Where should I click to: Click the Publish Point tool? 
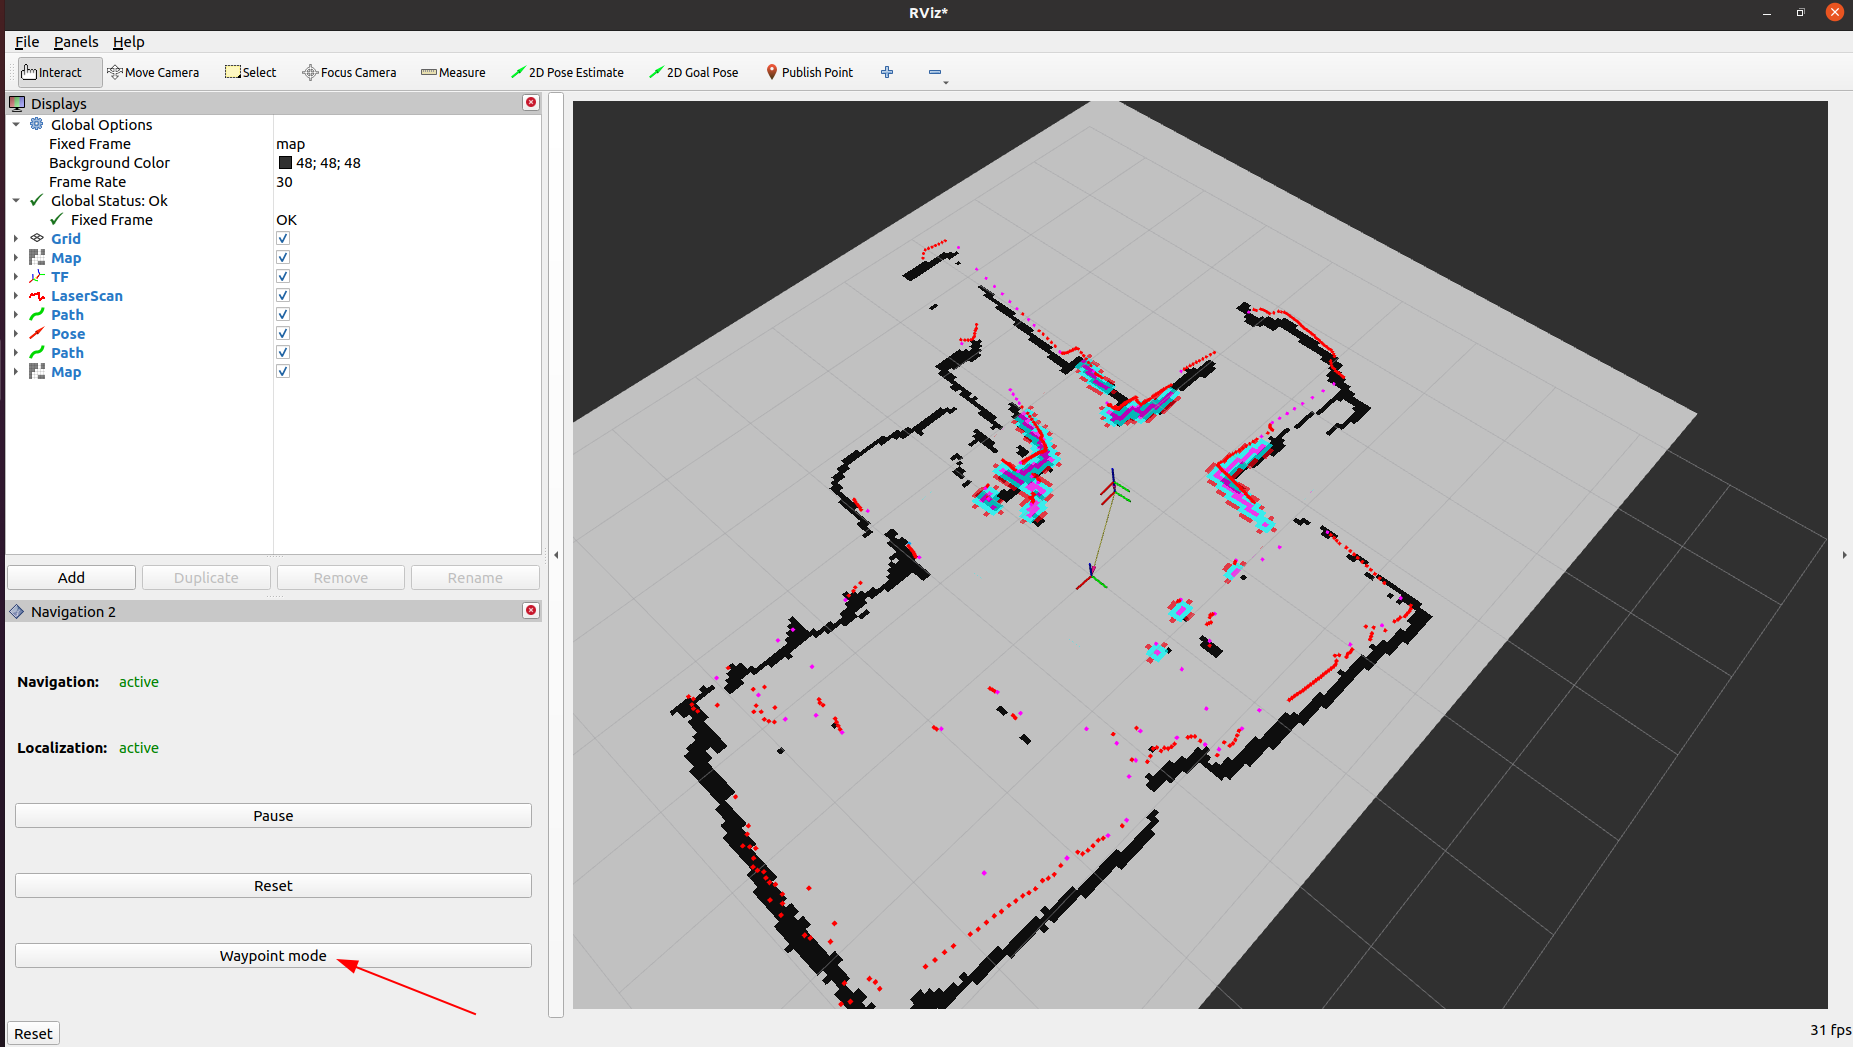[809, 73]
